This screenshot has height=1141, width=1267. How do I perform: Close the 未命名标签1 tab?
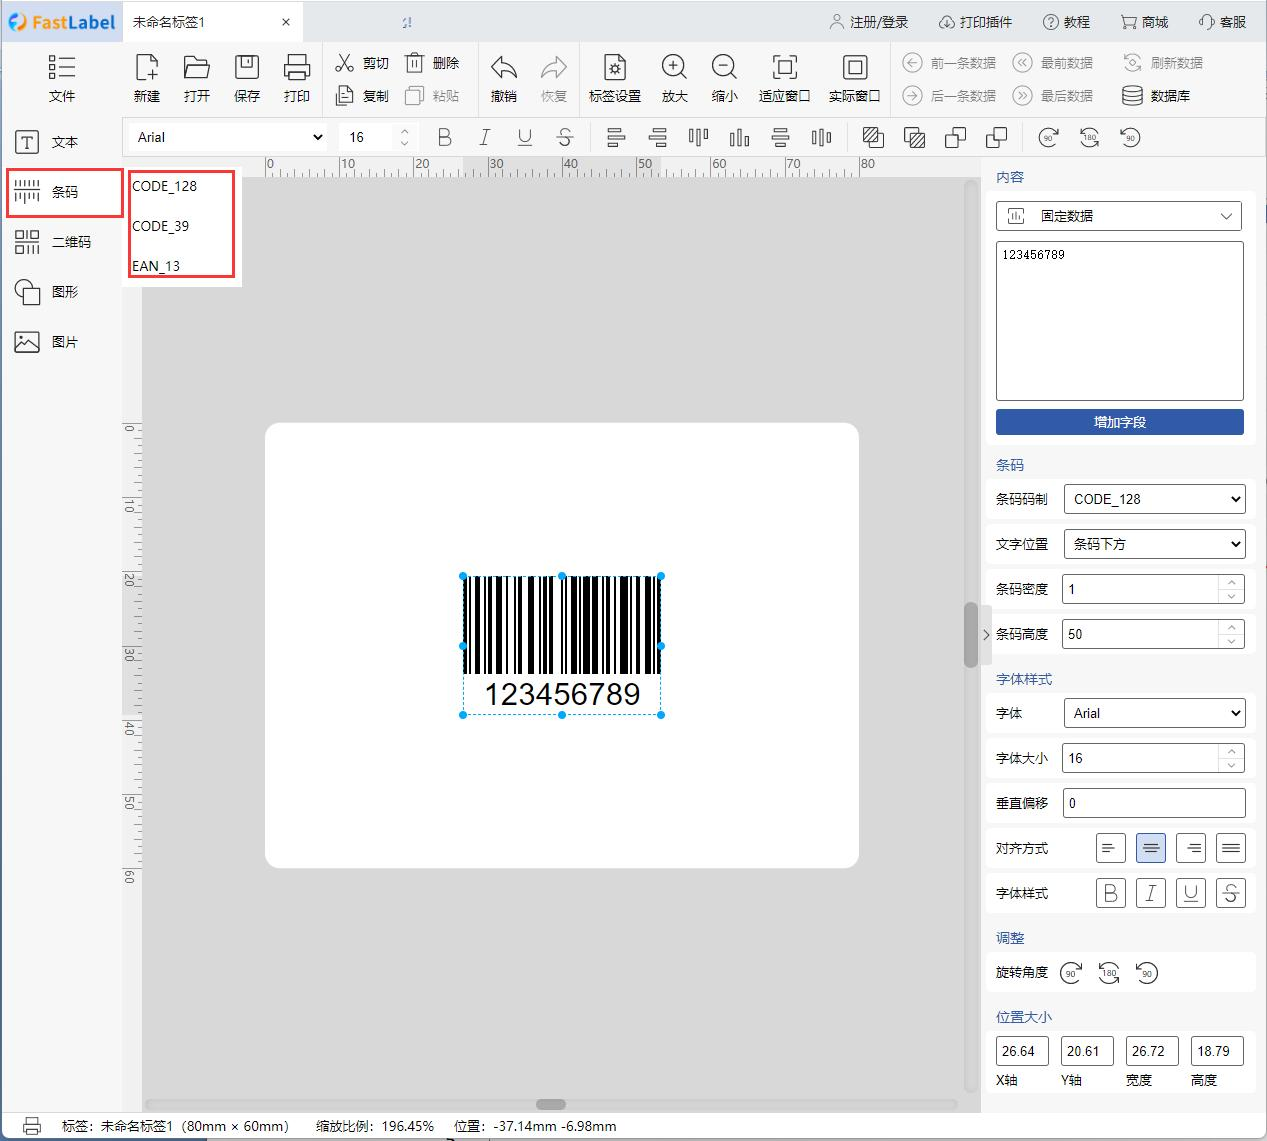pyautogui.click(x=286, y=22)
